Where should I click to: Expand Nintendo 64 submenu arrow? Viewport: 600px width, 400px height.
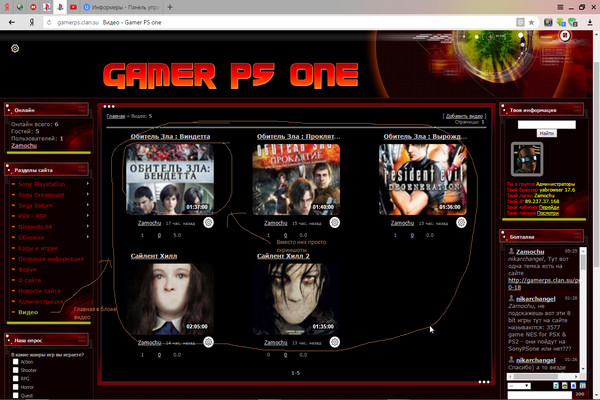88,226
